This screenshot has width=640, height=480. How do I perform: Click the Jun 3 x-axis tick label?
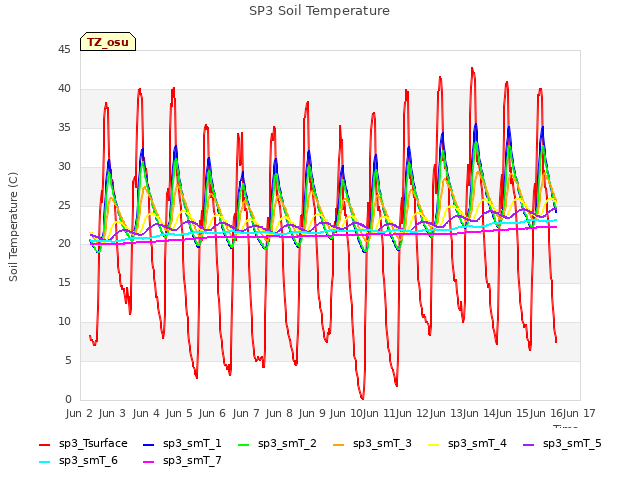[x=112, y=413]
